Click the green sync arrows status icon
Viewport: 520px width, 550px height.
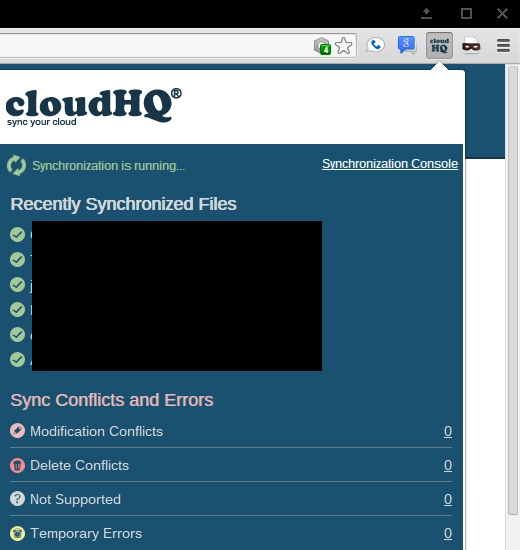16,165
